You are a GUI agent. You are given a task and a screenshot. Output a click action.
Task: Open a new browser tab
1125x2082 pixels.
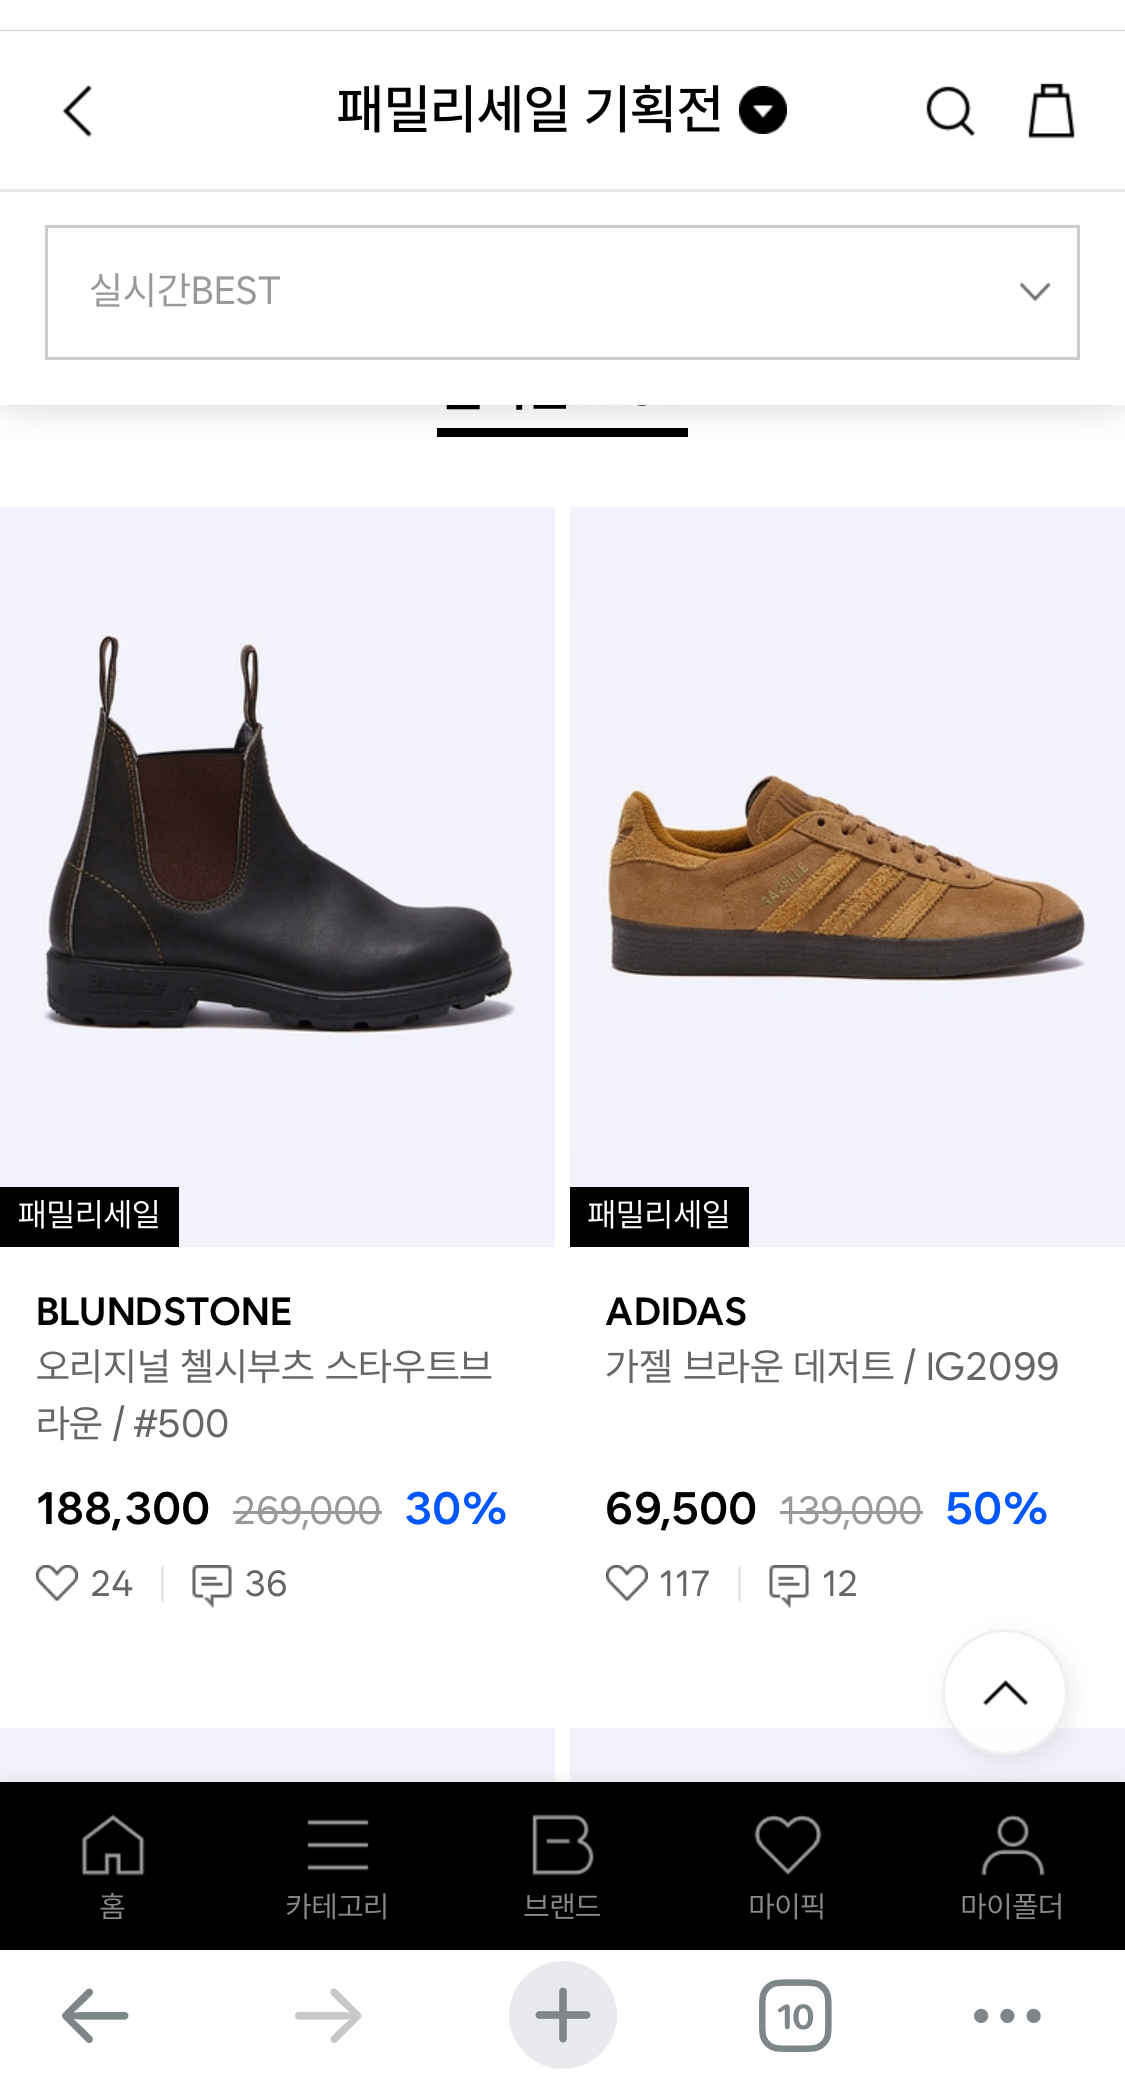coord(562,2015)
